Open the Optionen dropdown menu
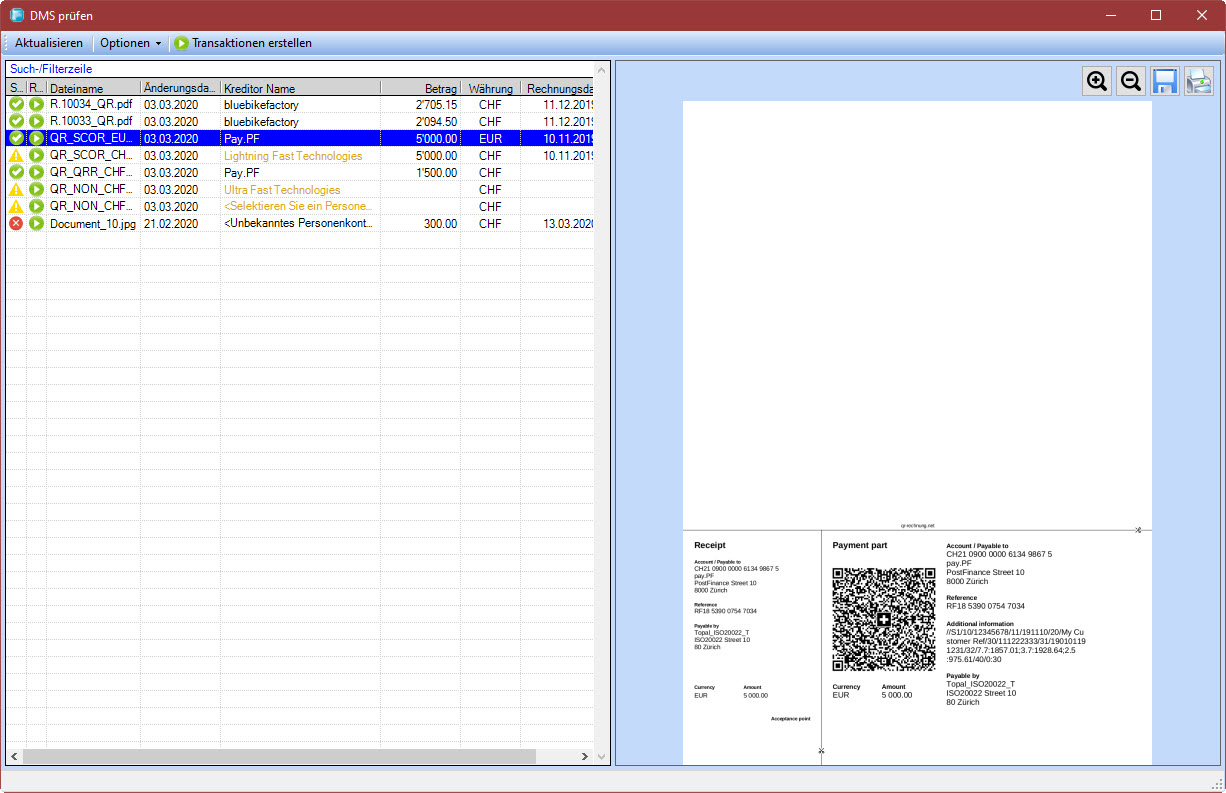Screen dimensions: 1226x793 point(130,43)
